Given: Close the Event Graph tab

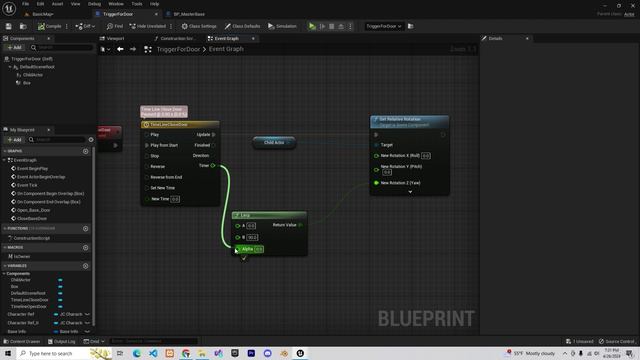Looking at the screenshot, I should tap(253, 38).
